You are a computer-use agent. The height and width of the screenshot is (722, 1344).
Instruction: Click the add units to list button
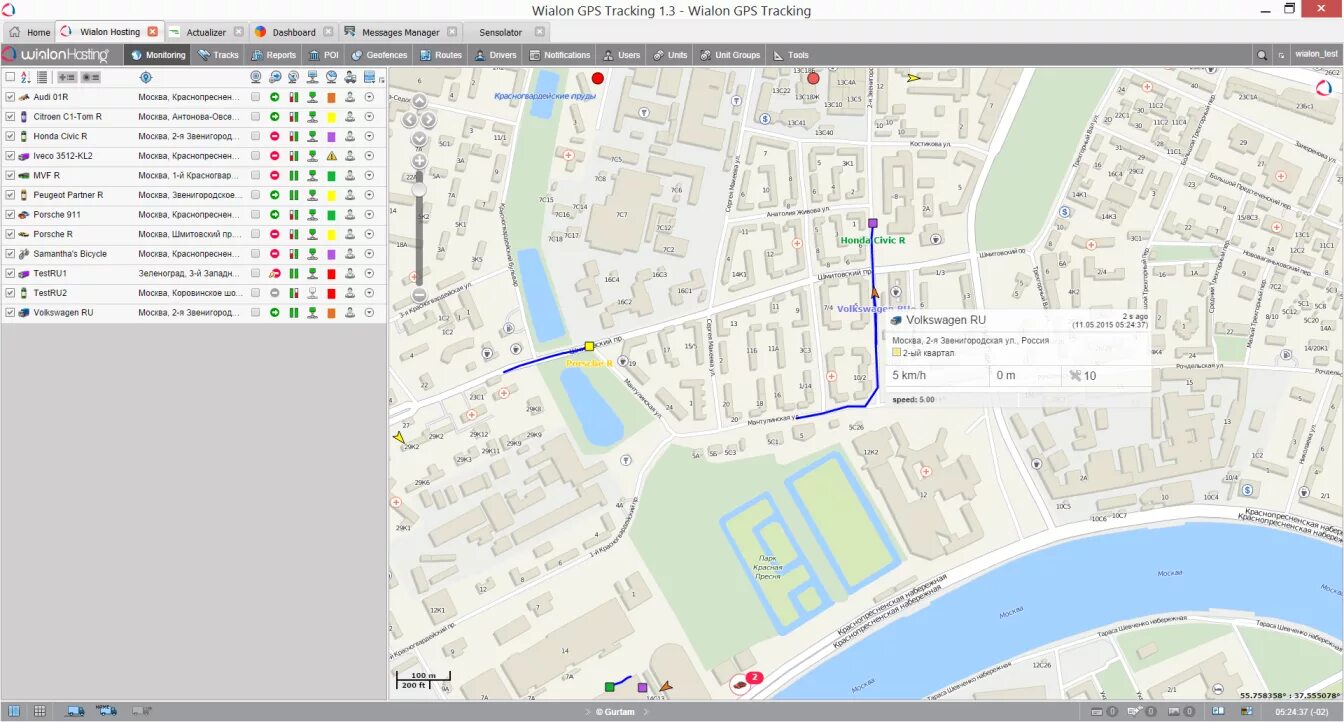pyautogui.click(x=67, y=77)
